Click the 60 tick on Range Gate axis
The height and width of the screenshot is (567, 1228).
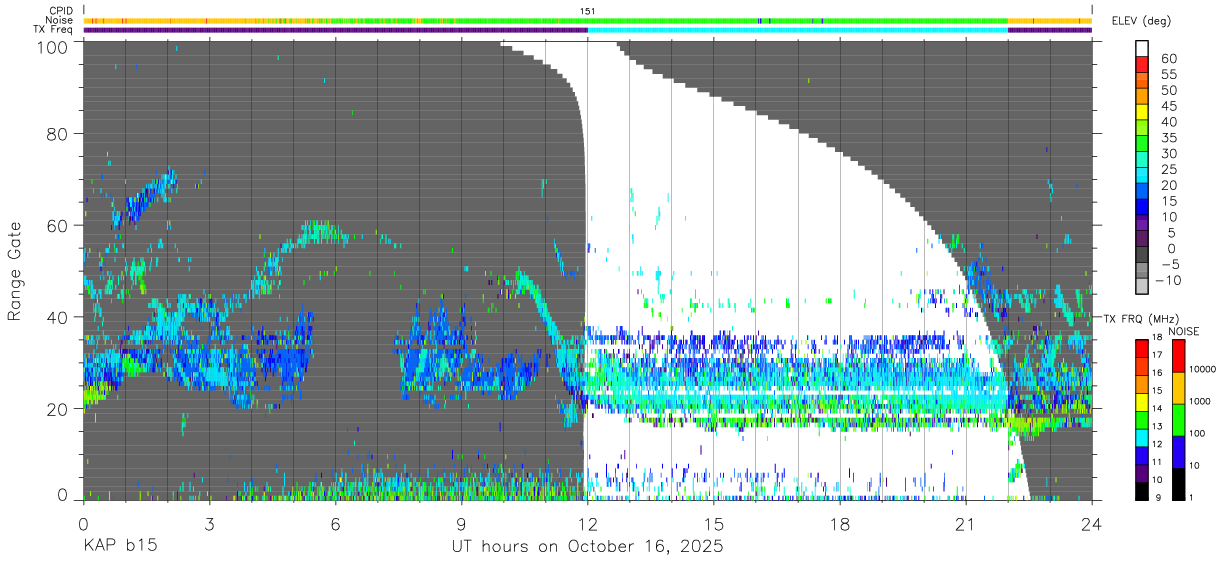tap(58, 225)
